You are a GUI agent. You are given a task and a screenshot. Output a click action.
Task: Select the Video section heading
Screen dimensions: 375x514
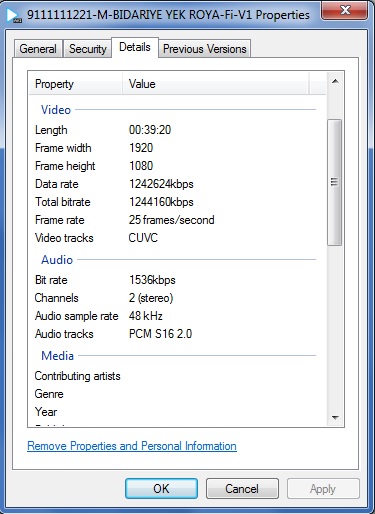click(x=56, y=110)
